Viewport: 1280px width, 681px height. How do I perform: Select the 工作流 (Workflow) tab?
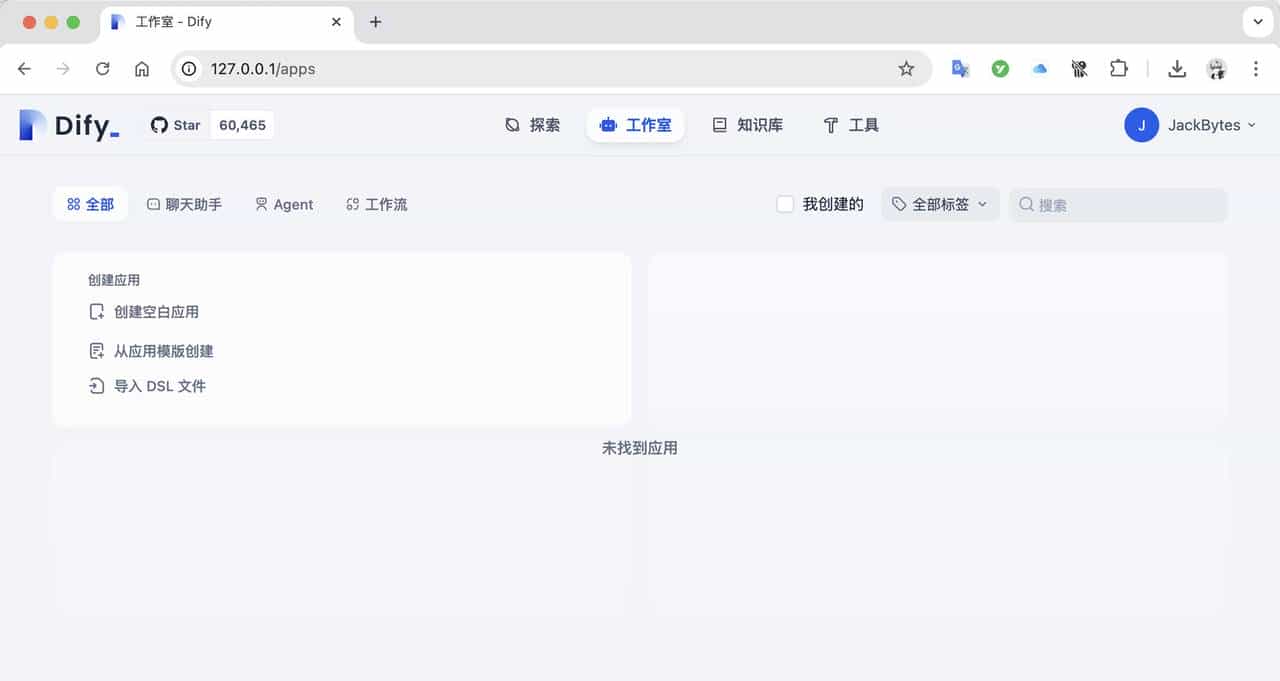pyautogui.click(x=377, y=204)
